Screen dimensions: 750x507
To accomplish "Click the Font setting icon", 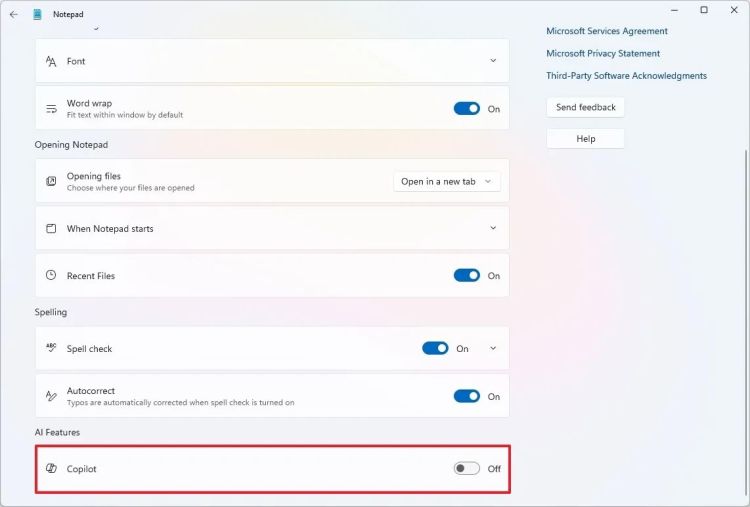I will [x=51, y=61].
